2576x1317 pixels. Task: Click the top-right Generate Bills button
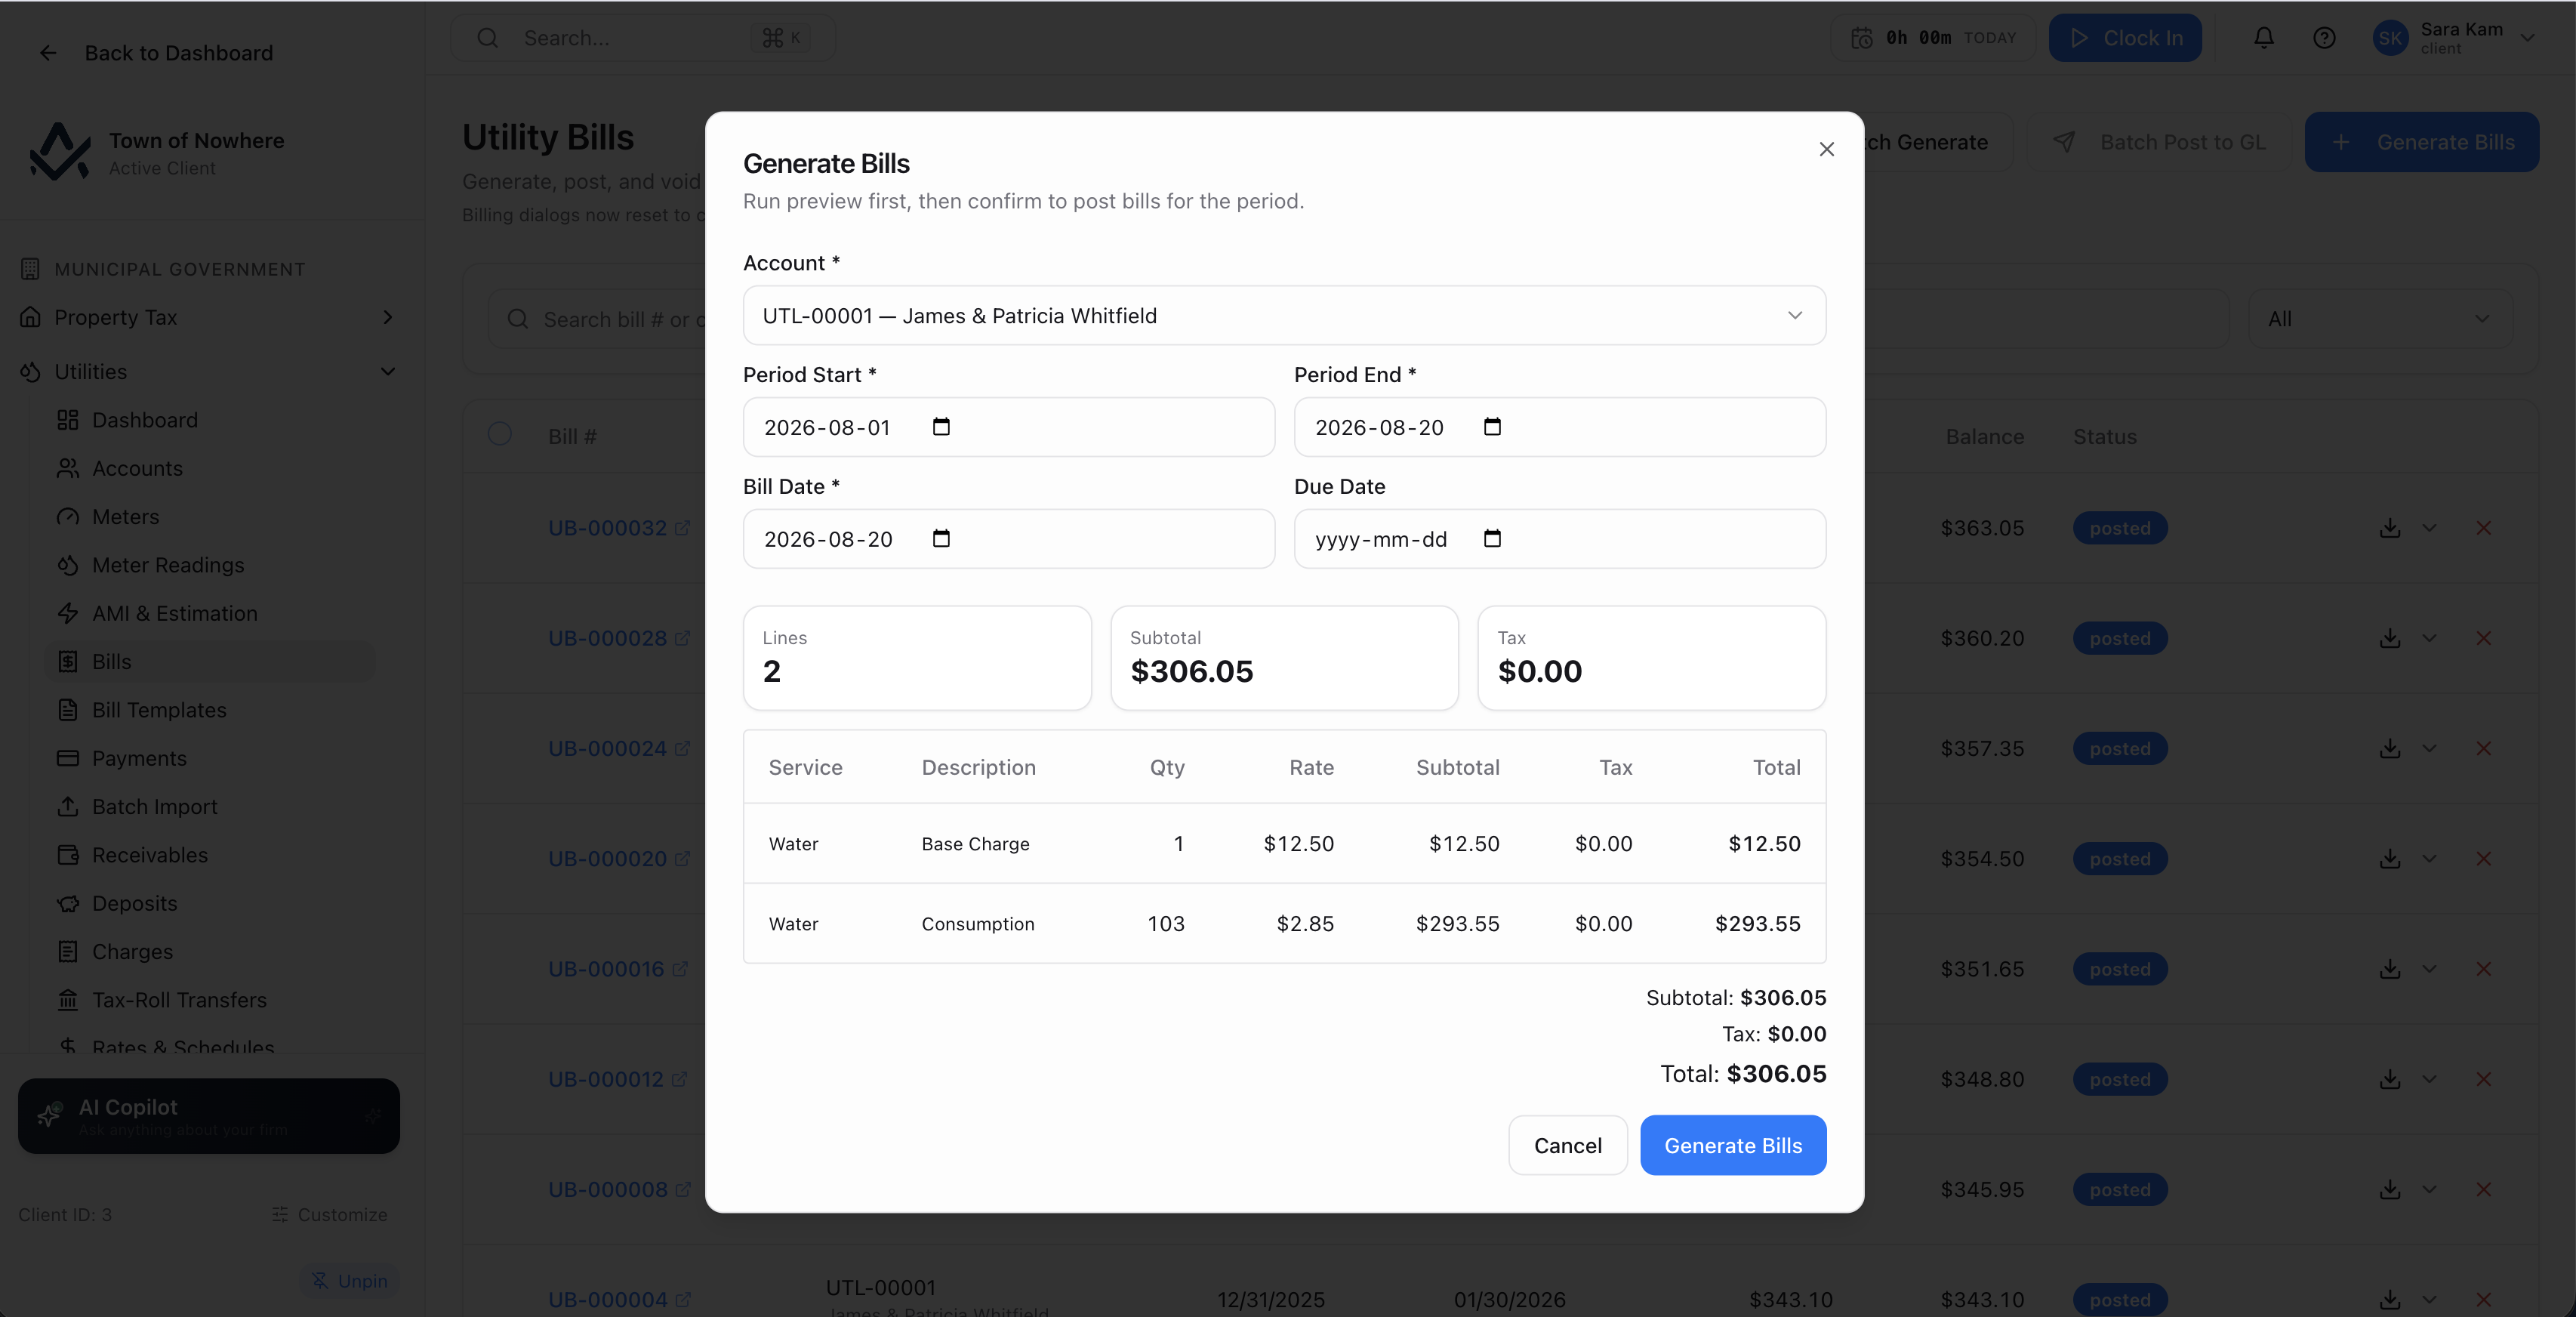tap(2422, 142)
